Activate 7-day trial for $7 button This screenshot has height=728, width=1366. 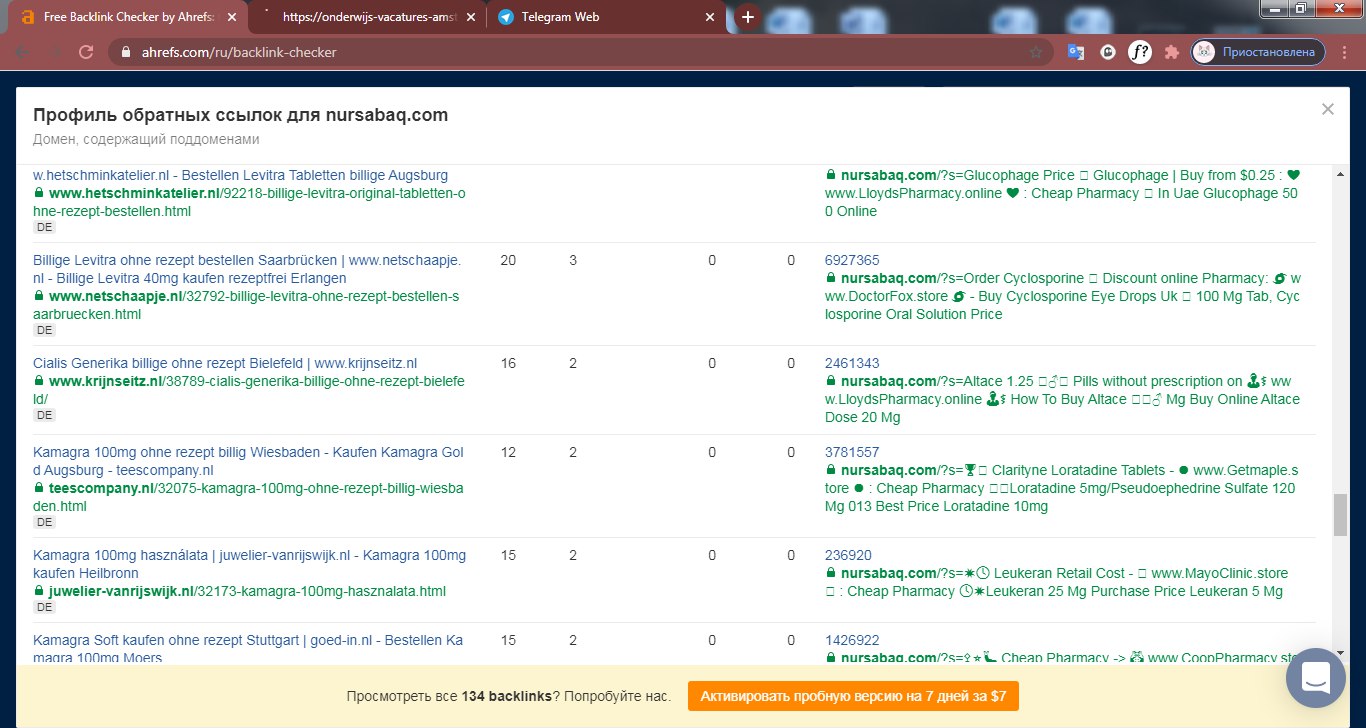point(853,696)
